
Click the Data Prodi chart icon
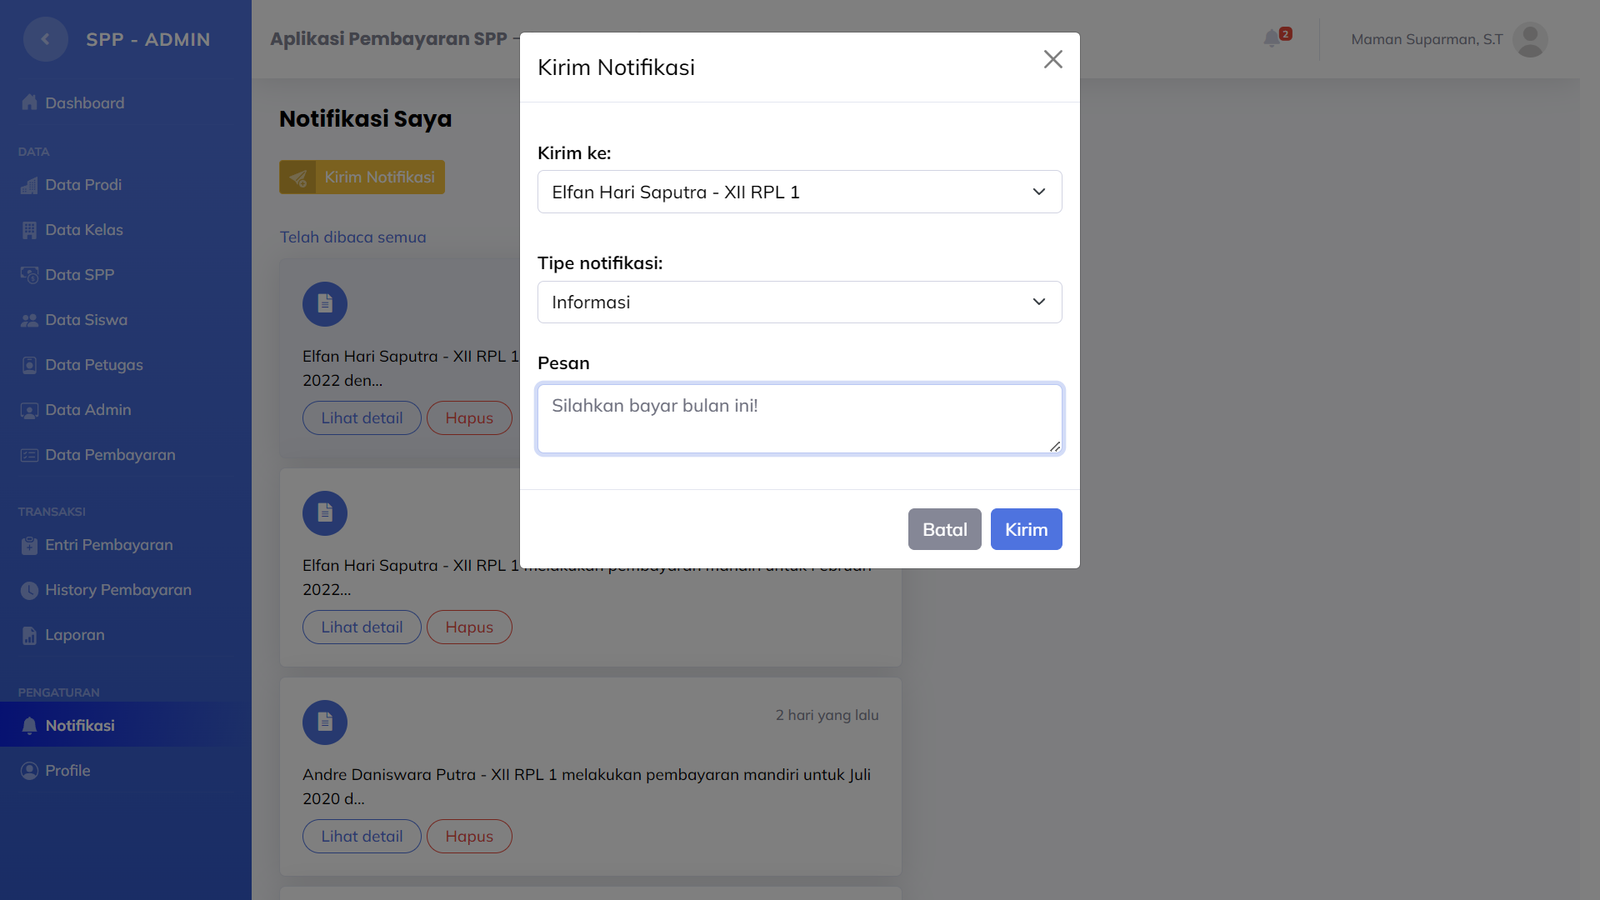(29, 185)
